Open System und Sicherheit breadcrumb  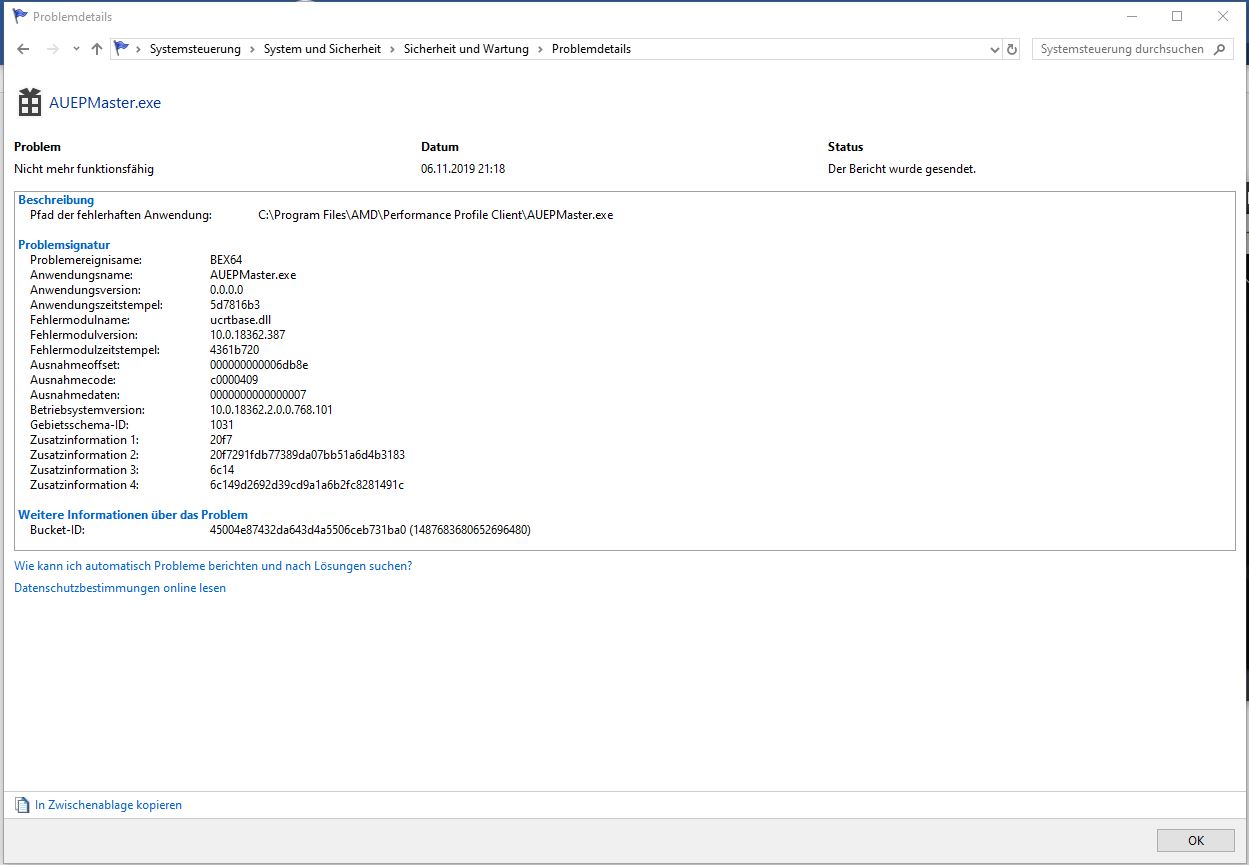[322, 49]
